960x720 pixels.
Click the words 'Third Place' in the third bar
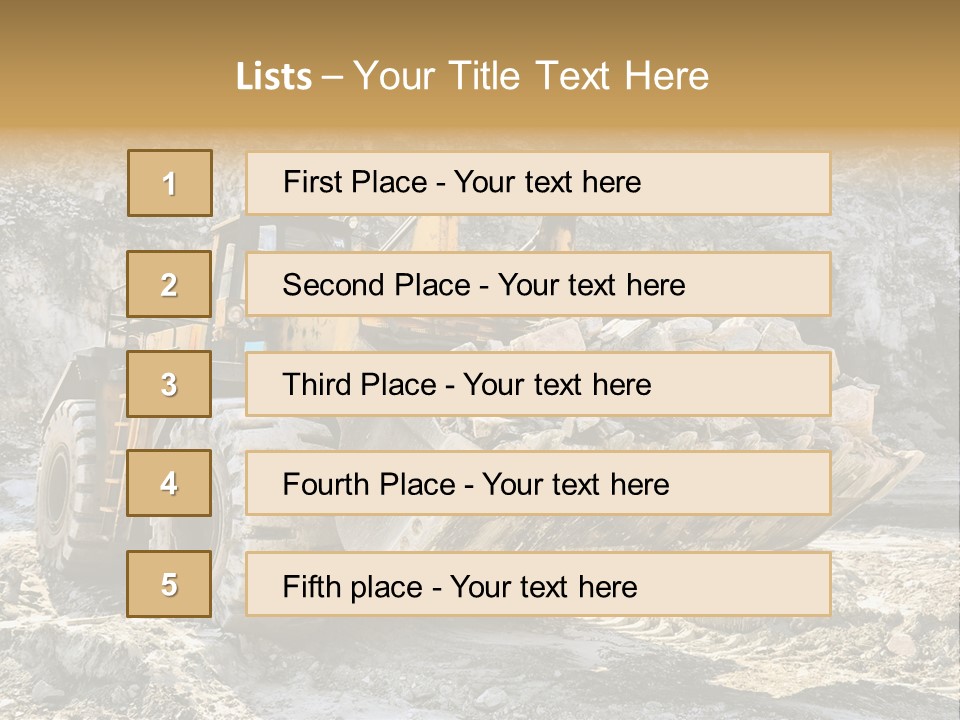[x=359, y=384]
